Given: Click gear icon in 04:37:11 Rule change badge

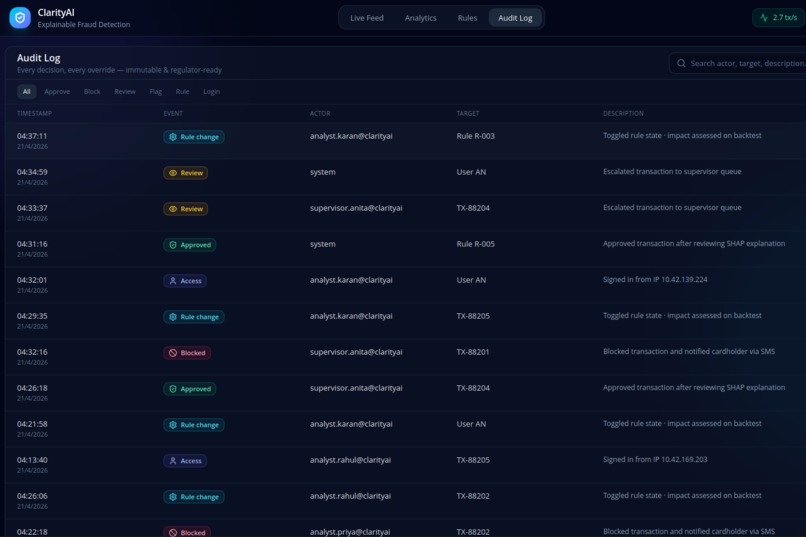Looking at the screenshot, I should 173,137.
